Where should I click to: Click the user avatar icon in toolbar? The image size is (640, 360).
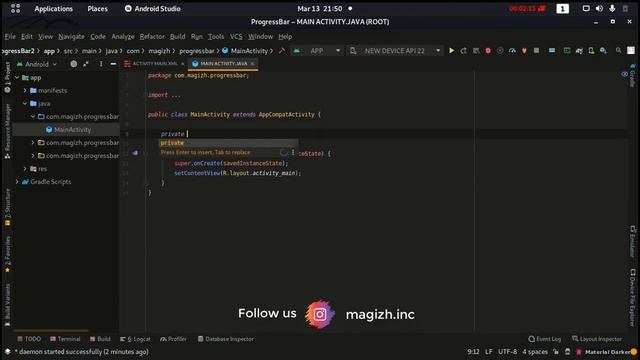(631, 51)
